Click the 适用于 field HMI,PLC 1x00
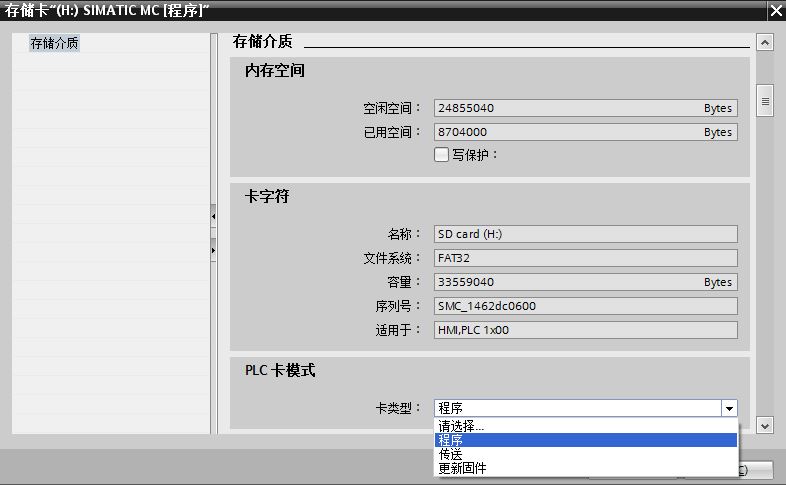Viewport: 786px width, 485px height. pyautogui.click(x=585, y=330)
